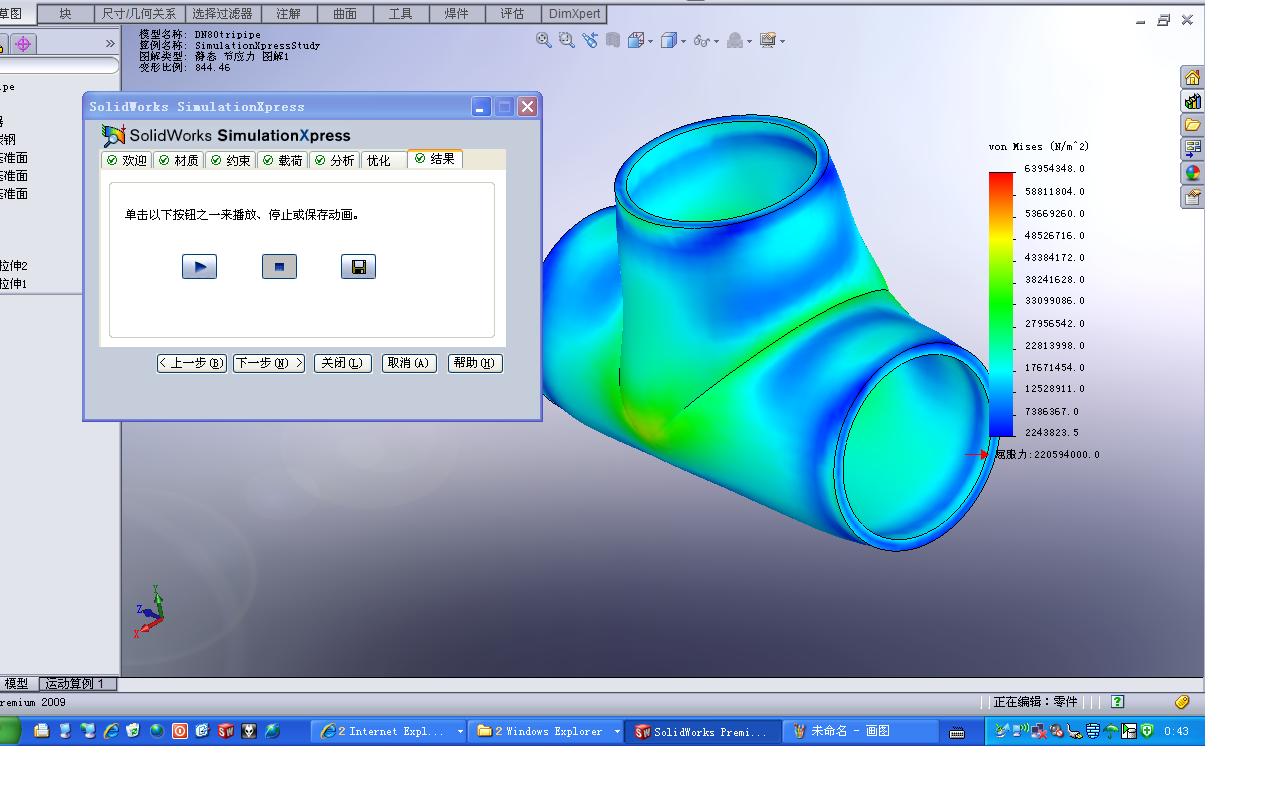This screenshot has width=1280, height=800.
Task: Switch to the 模型 bottom tab
Action: click(x=17, y=684)
